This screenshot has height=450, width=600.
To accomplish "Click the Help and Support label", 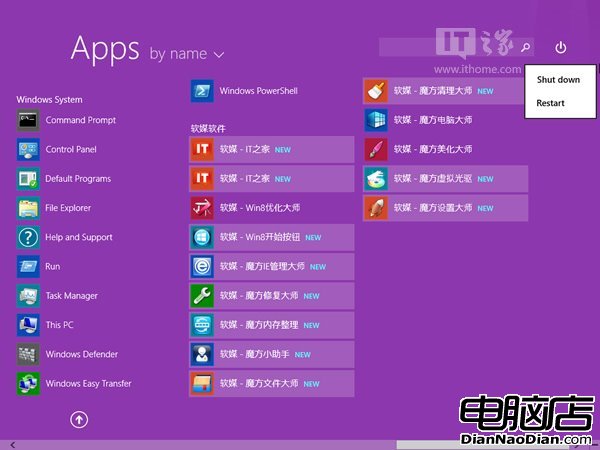I will click(x=79, y=238).
